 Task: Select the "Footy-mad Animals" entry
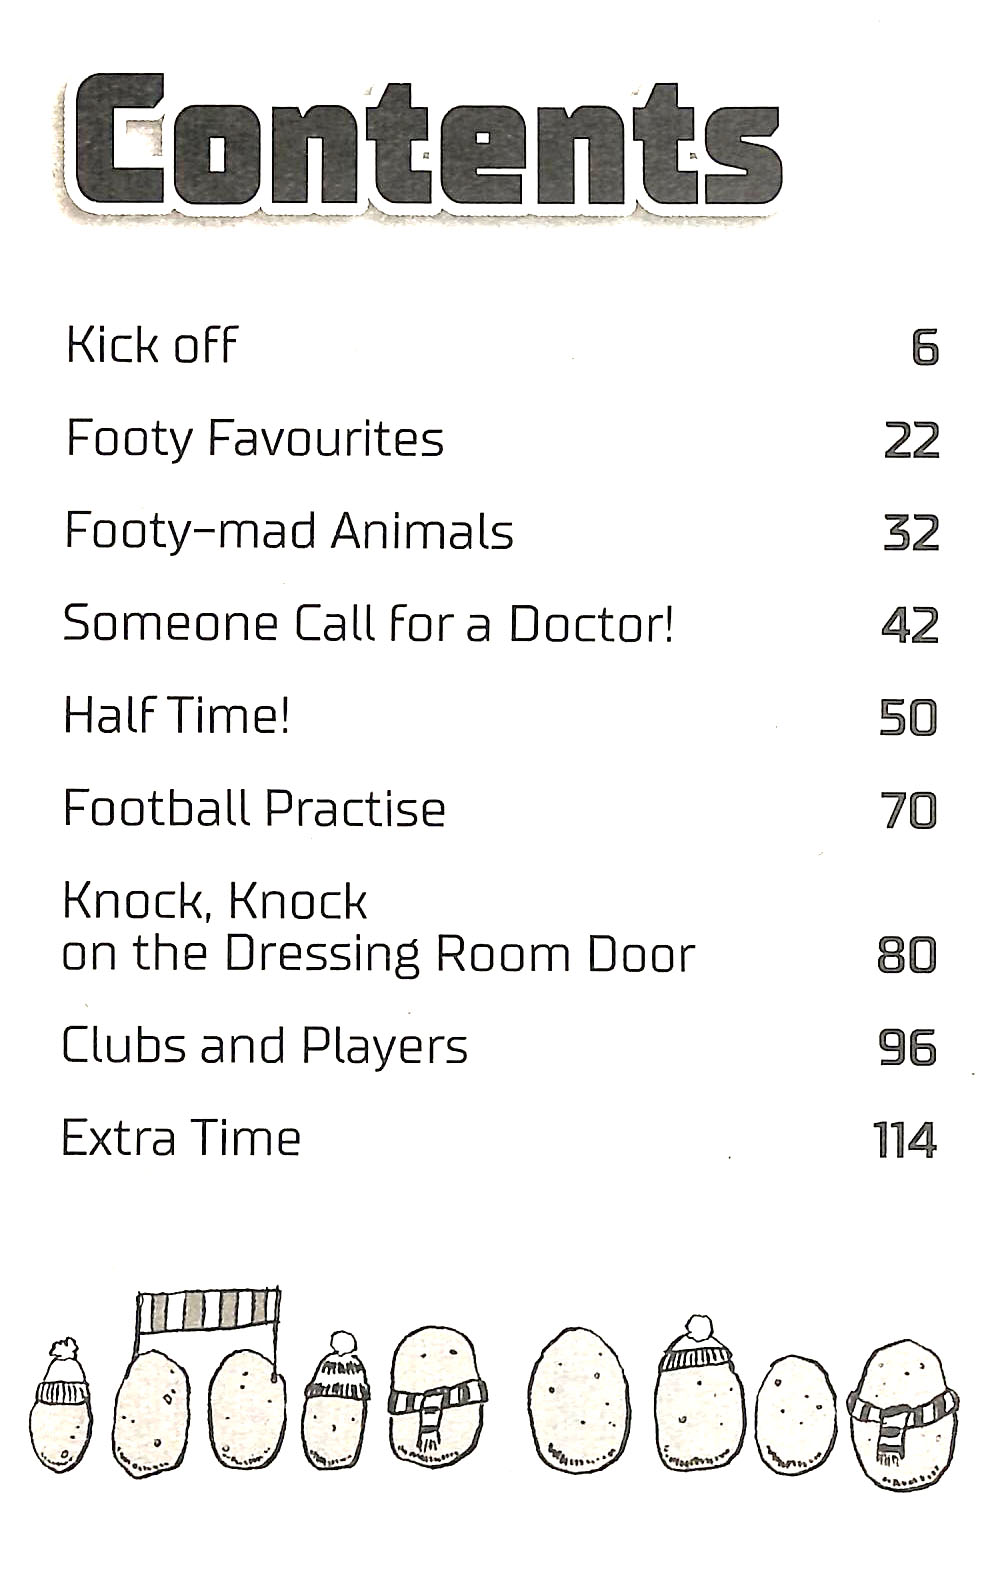(x=288, y=531)
